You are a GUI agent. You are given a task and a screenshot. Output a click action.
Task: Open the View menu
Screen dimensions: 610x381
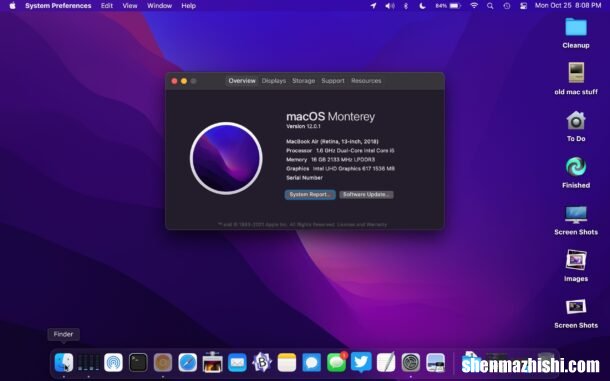pos(130,6)
